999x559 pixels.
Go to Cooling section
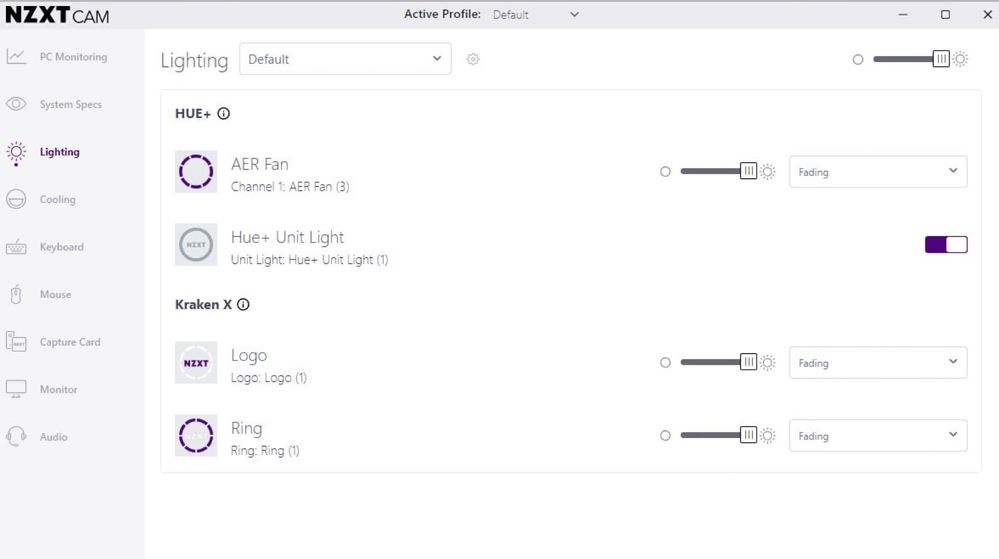[57, 200]
